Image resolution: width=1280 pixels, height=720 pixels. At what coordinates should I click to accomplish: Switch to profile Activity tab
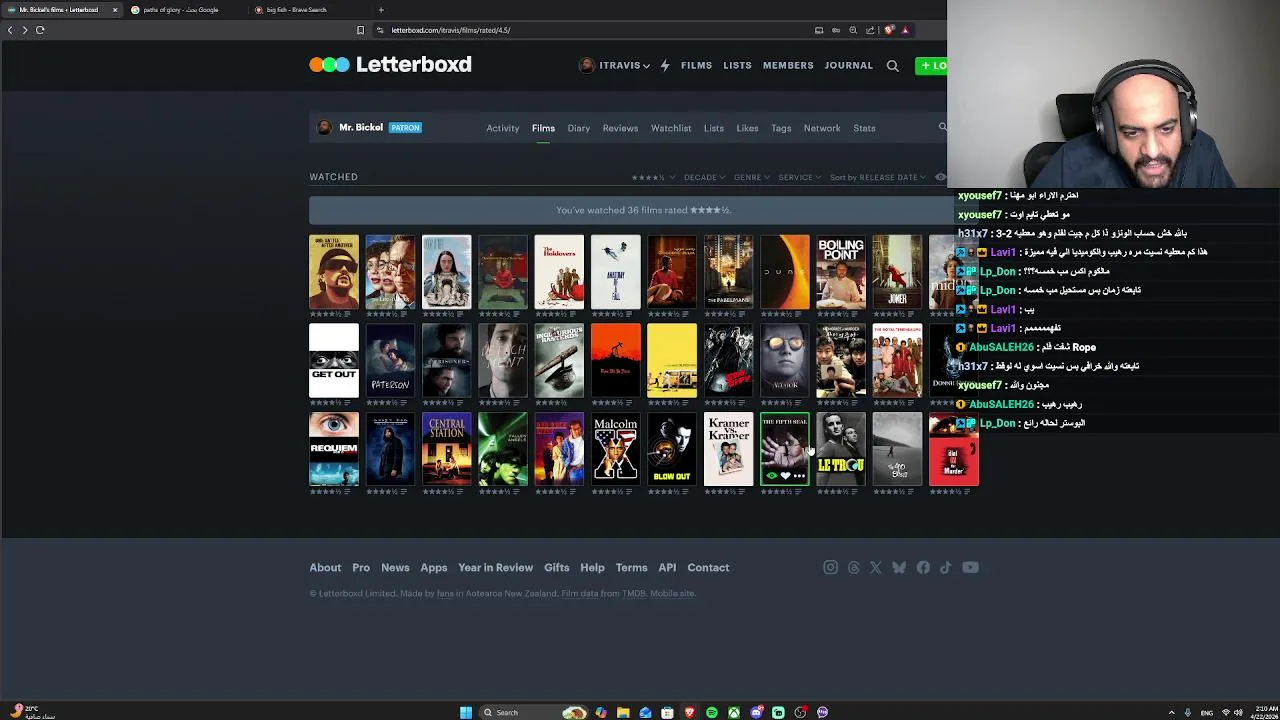click(502, 128)
